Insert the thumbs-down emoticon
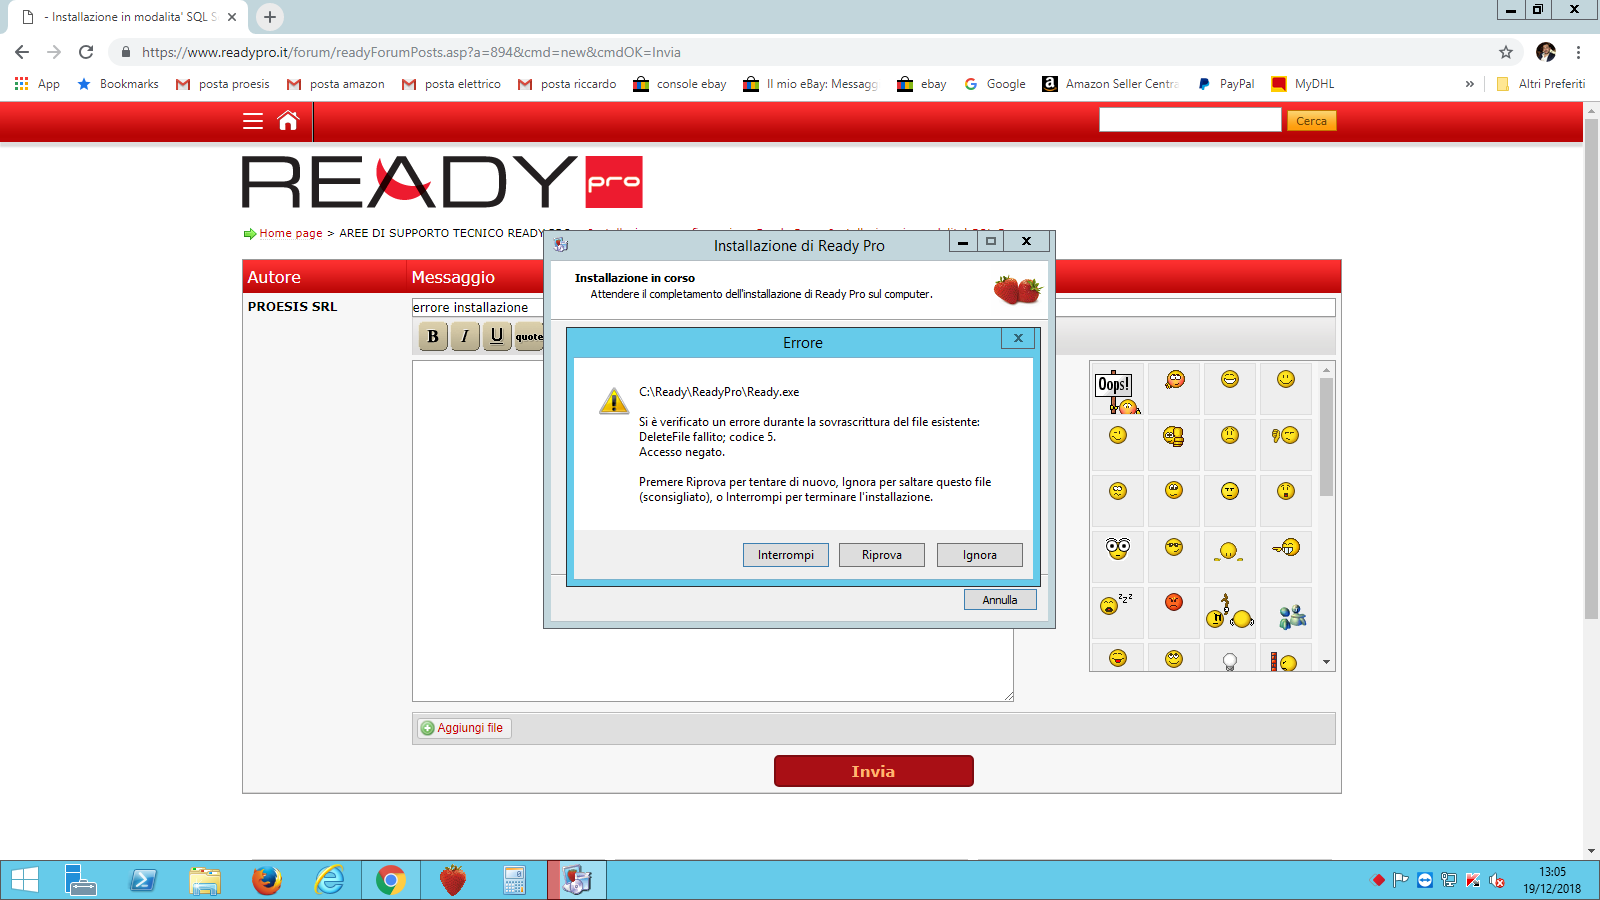Viewport: 1600px width, 900px height. coord(1286,435)
